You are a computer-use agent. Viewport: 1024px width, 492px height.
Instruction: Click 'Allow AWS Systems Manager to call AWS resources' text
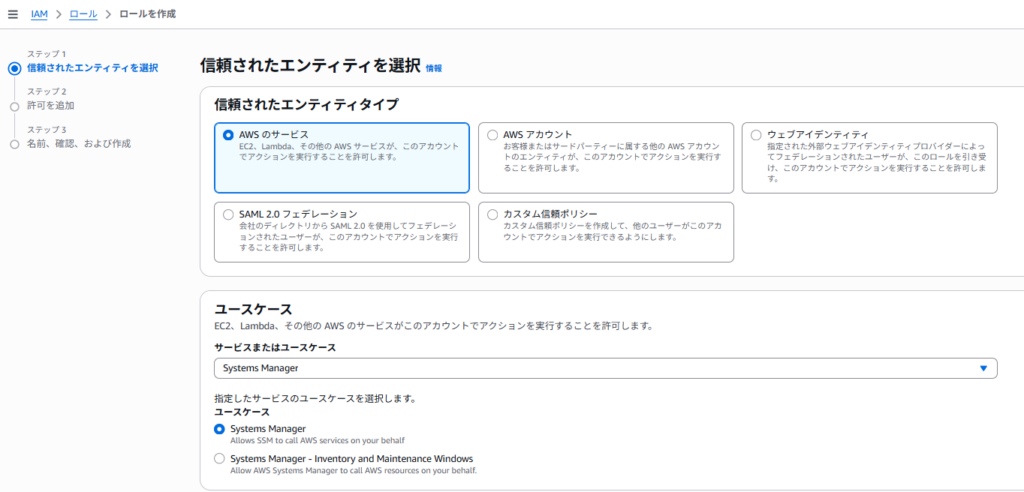pos(353,470)
